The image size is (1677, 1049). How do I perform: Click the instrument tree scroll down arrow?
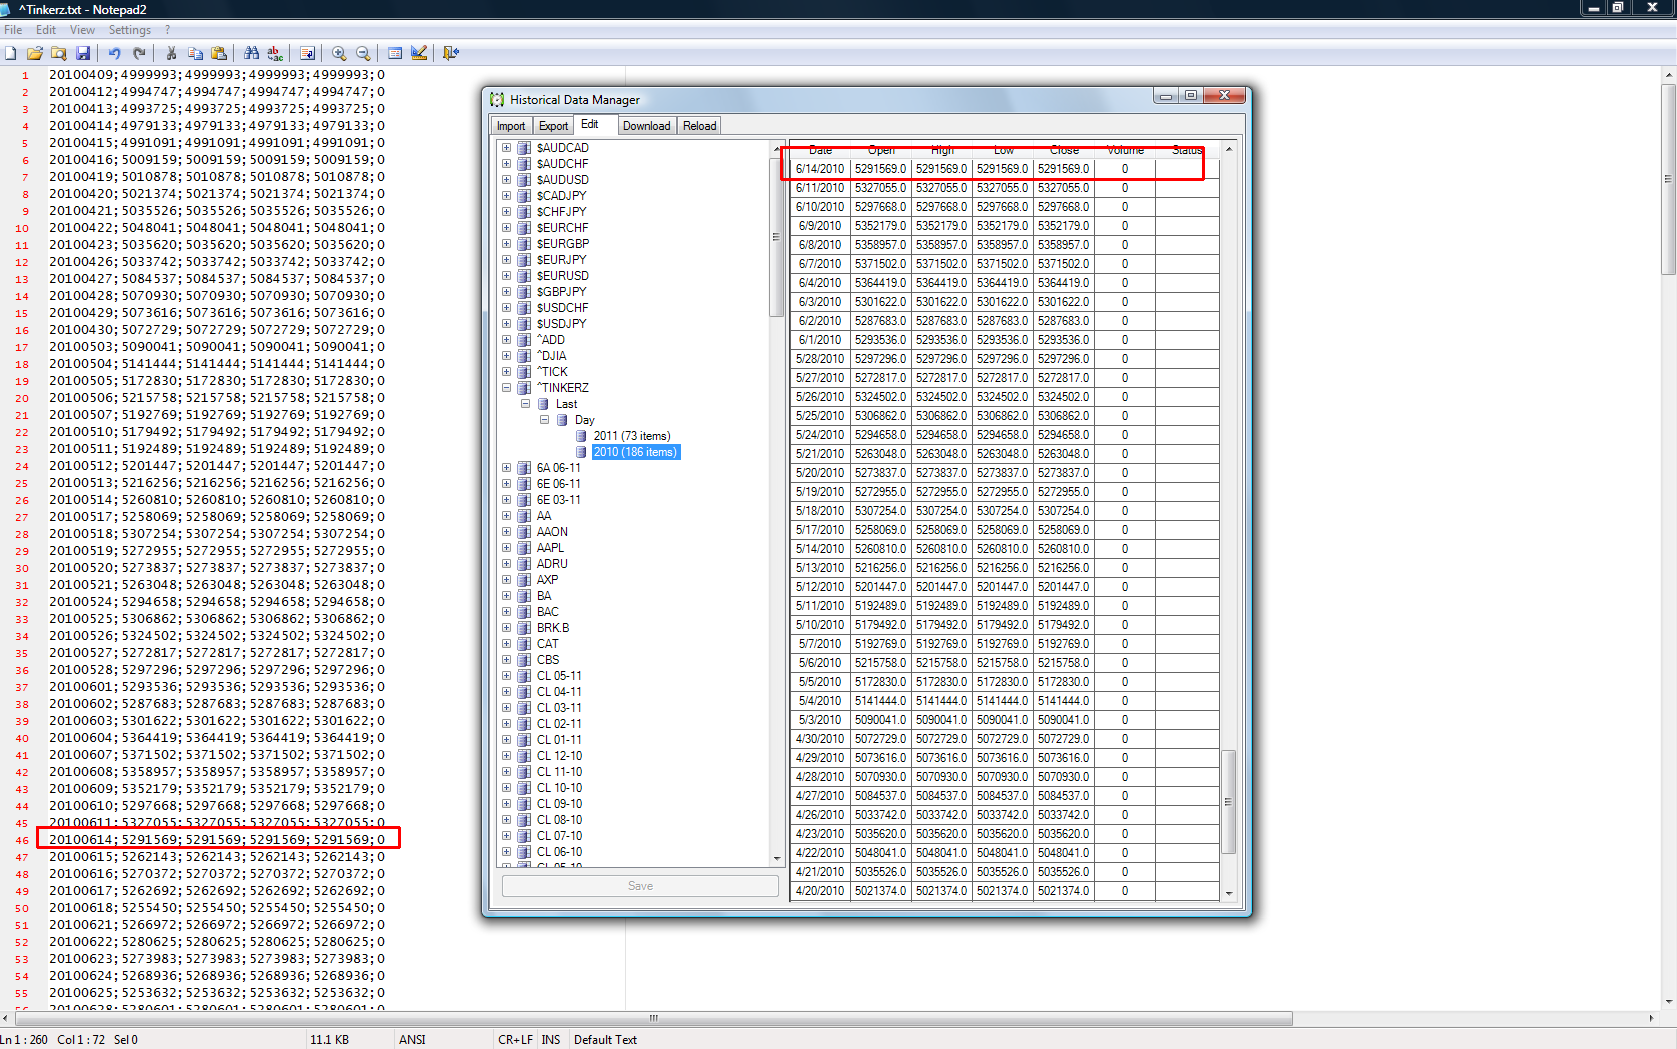(x=776, y=859)
